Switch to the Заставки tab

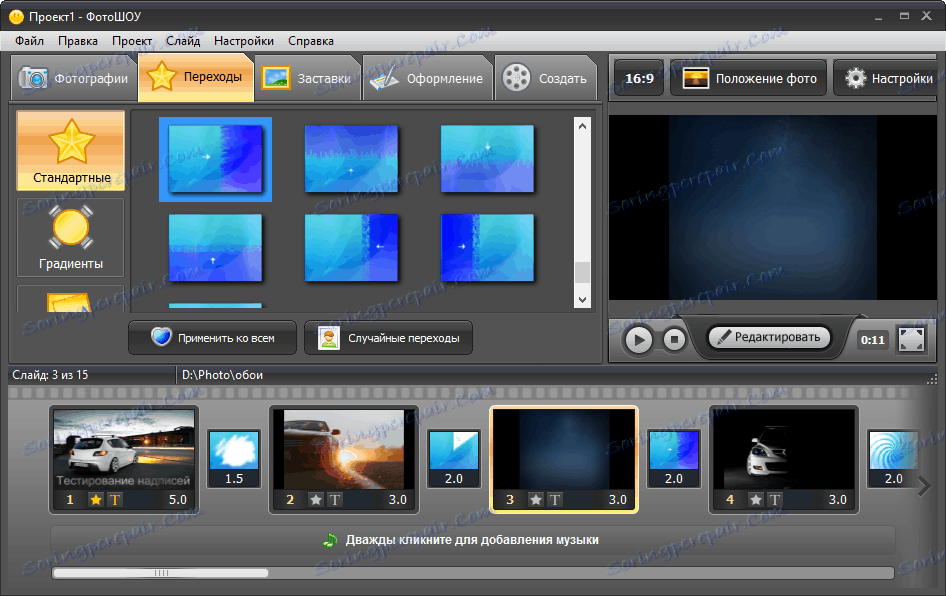[308, 78]
